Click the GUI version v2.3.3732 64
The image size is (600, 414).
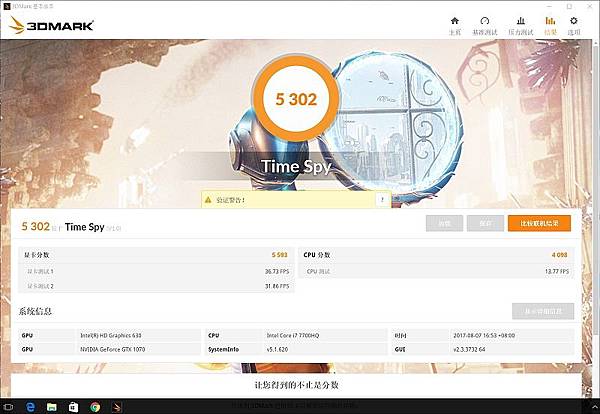click(469, 349)
